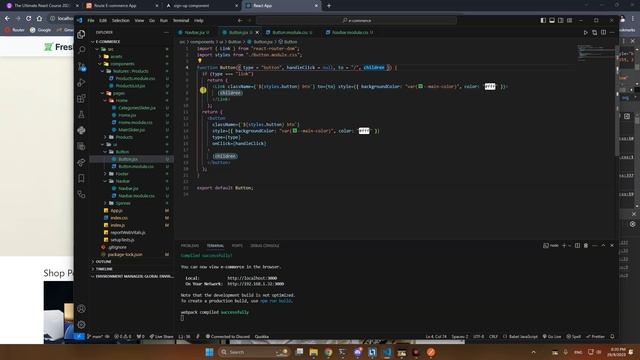The height and width of the screenshot is (360, 640).
Task: Open the Python environments view
Action: pos(81,130)
